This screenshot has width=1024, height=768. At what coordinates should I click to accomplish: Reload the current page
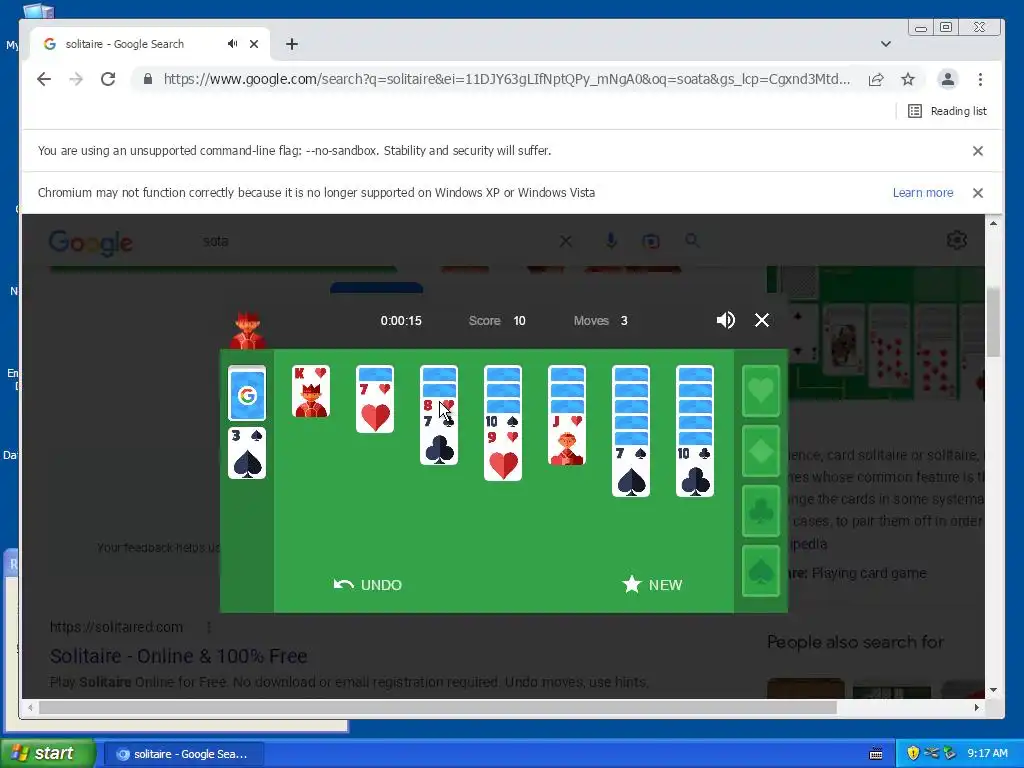click(108, 79)
